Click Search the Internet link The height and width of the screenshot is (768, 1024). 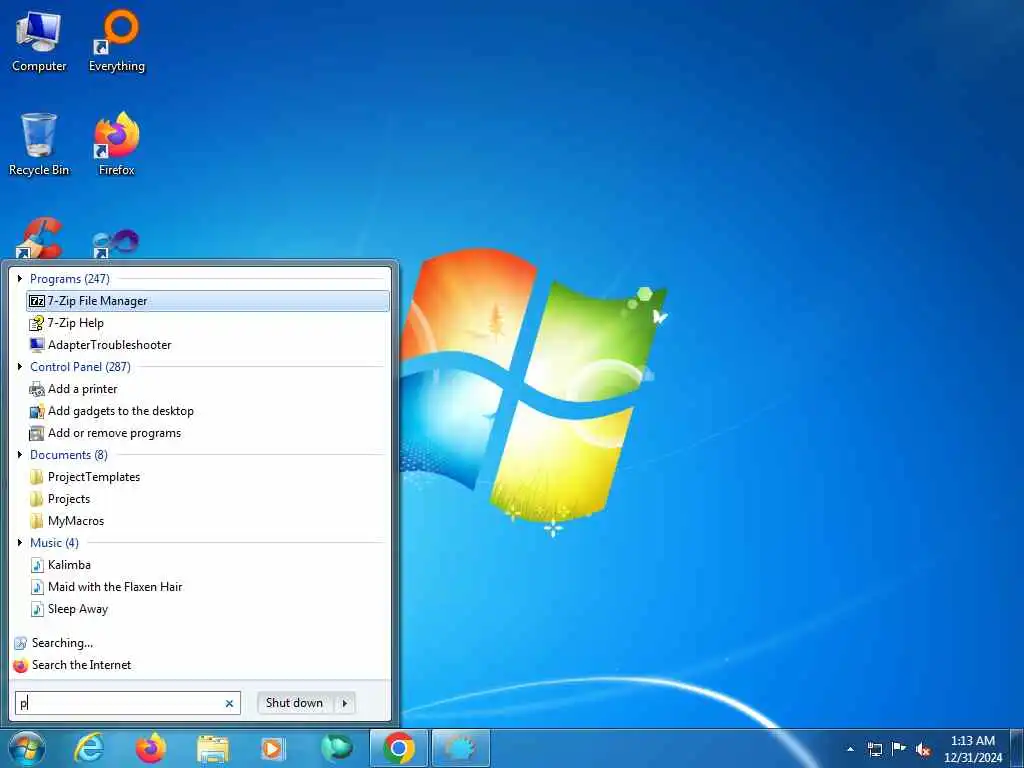(x=82, y=665)
